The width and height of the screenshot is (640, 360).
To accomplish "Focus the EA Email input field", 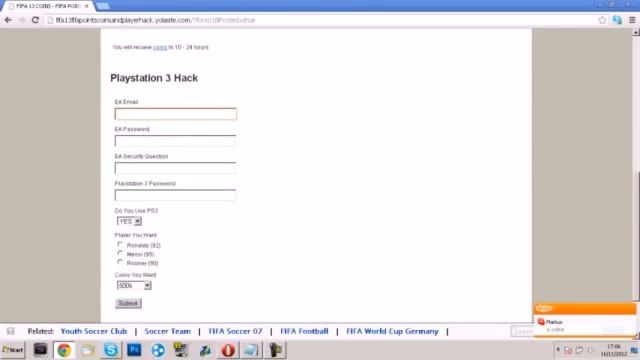I will pos(176,114).
